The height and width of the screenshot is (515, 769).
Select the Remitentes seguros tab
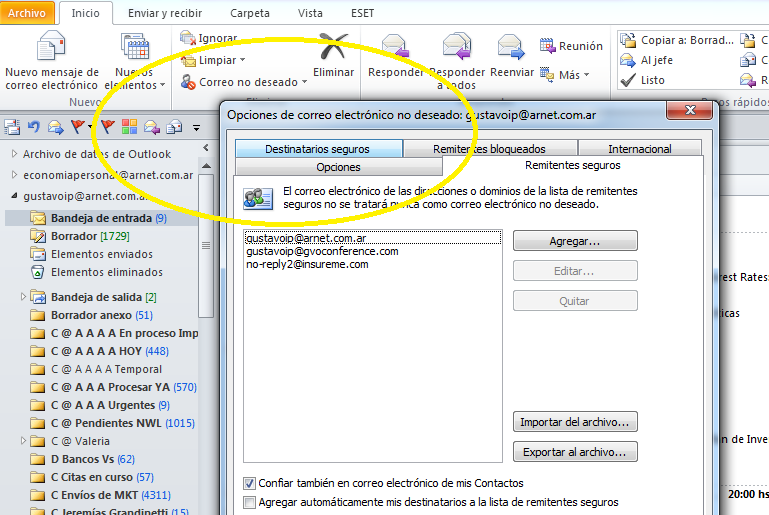tap(572, 165)
